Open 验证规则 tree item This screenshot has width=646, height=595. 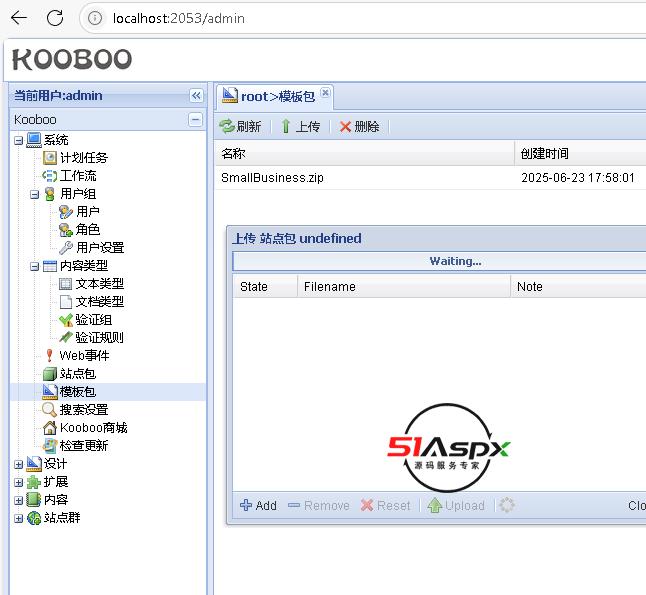tap(99, 337)
